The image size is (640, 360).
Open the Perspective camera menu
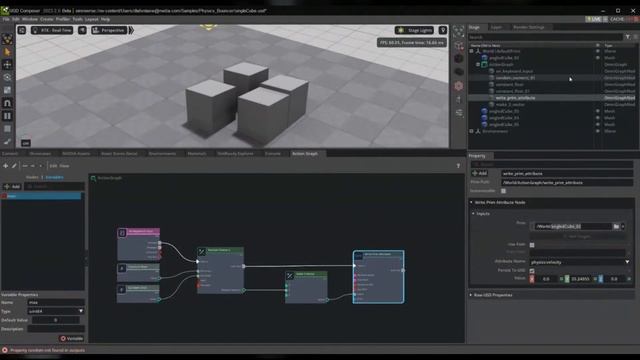click(109, 30)
